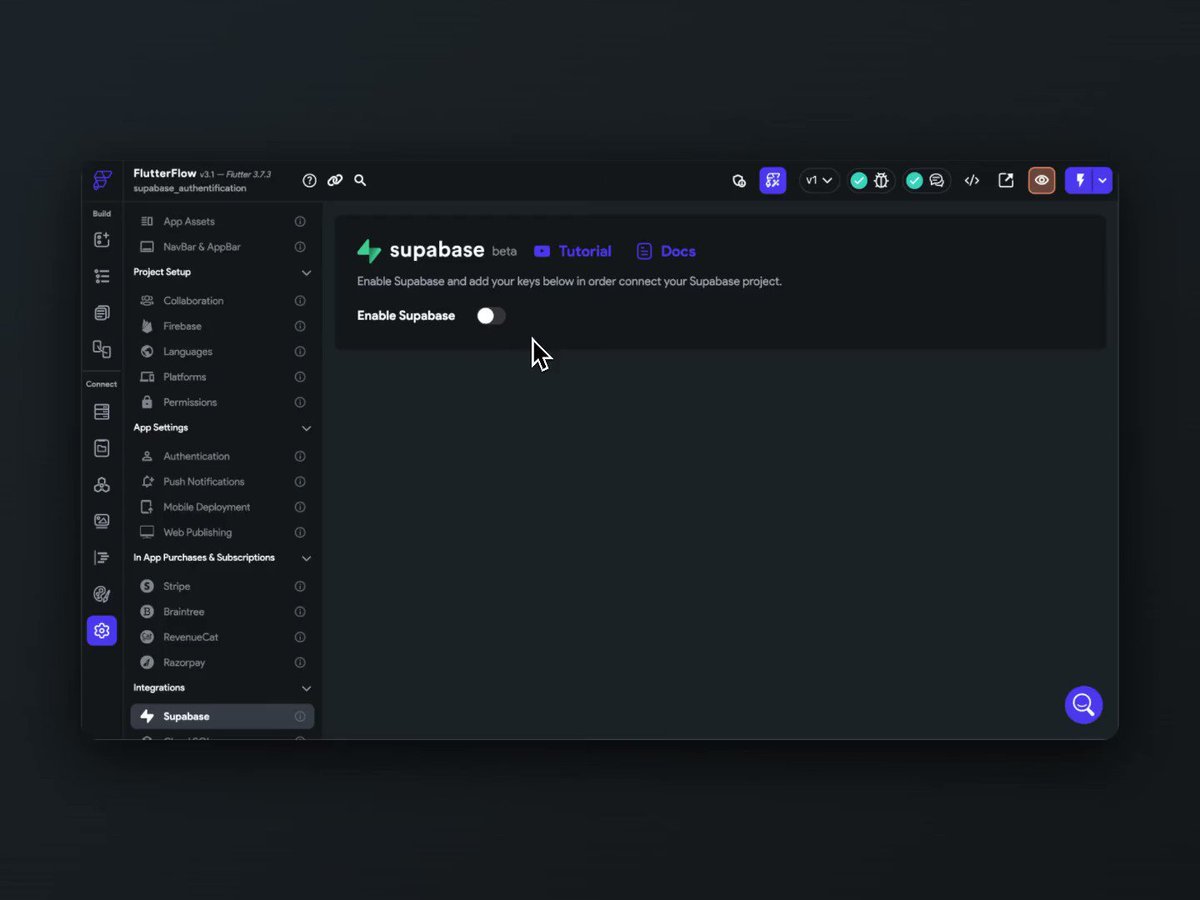Open the Widget Tree list icon

[x=102, y=276]
